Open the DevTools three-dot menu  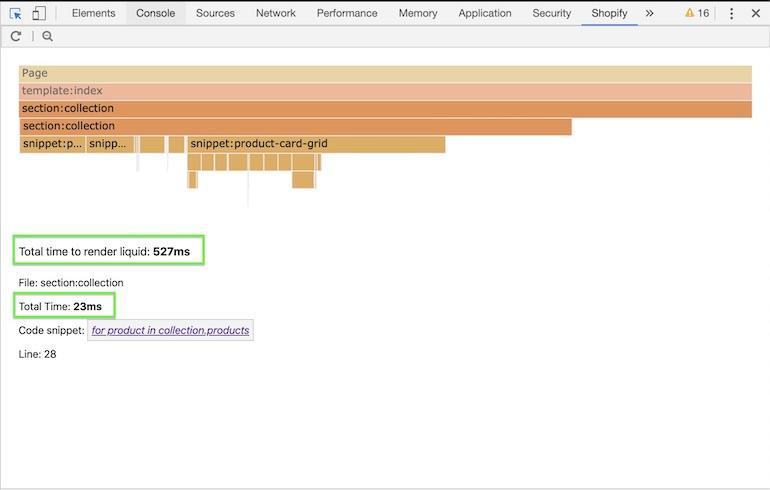[x=731, y=13]
